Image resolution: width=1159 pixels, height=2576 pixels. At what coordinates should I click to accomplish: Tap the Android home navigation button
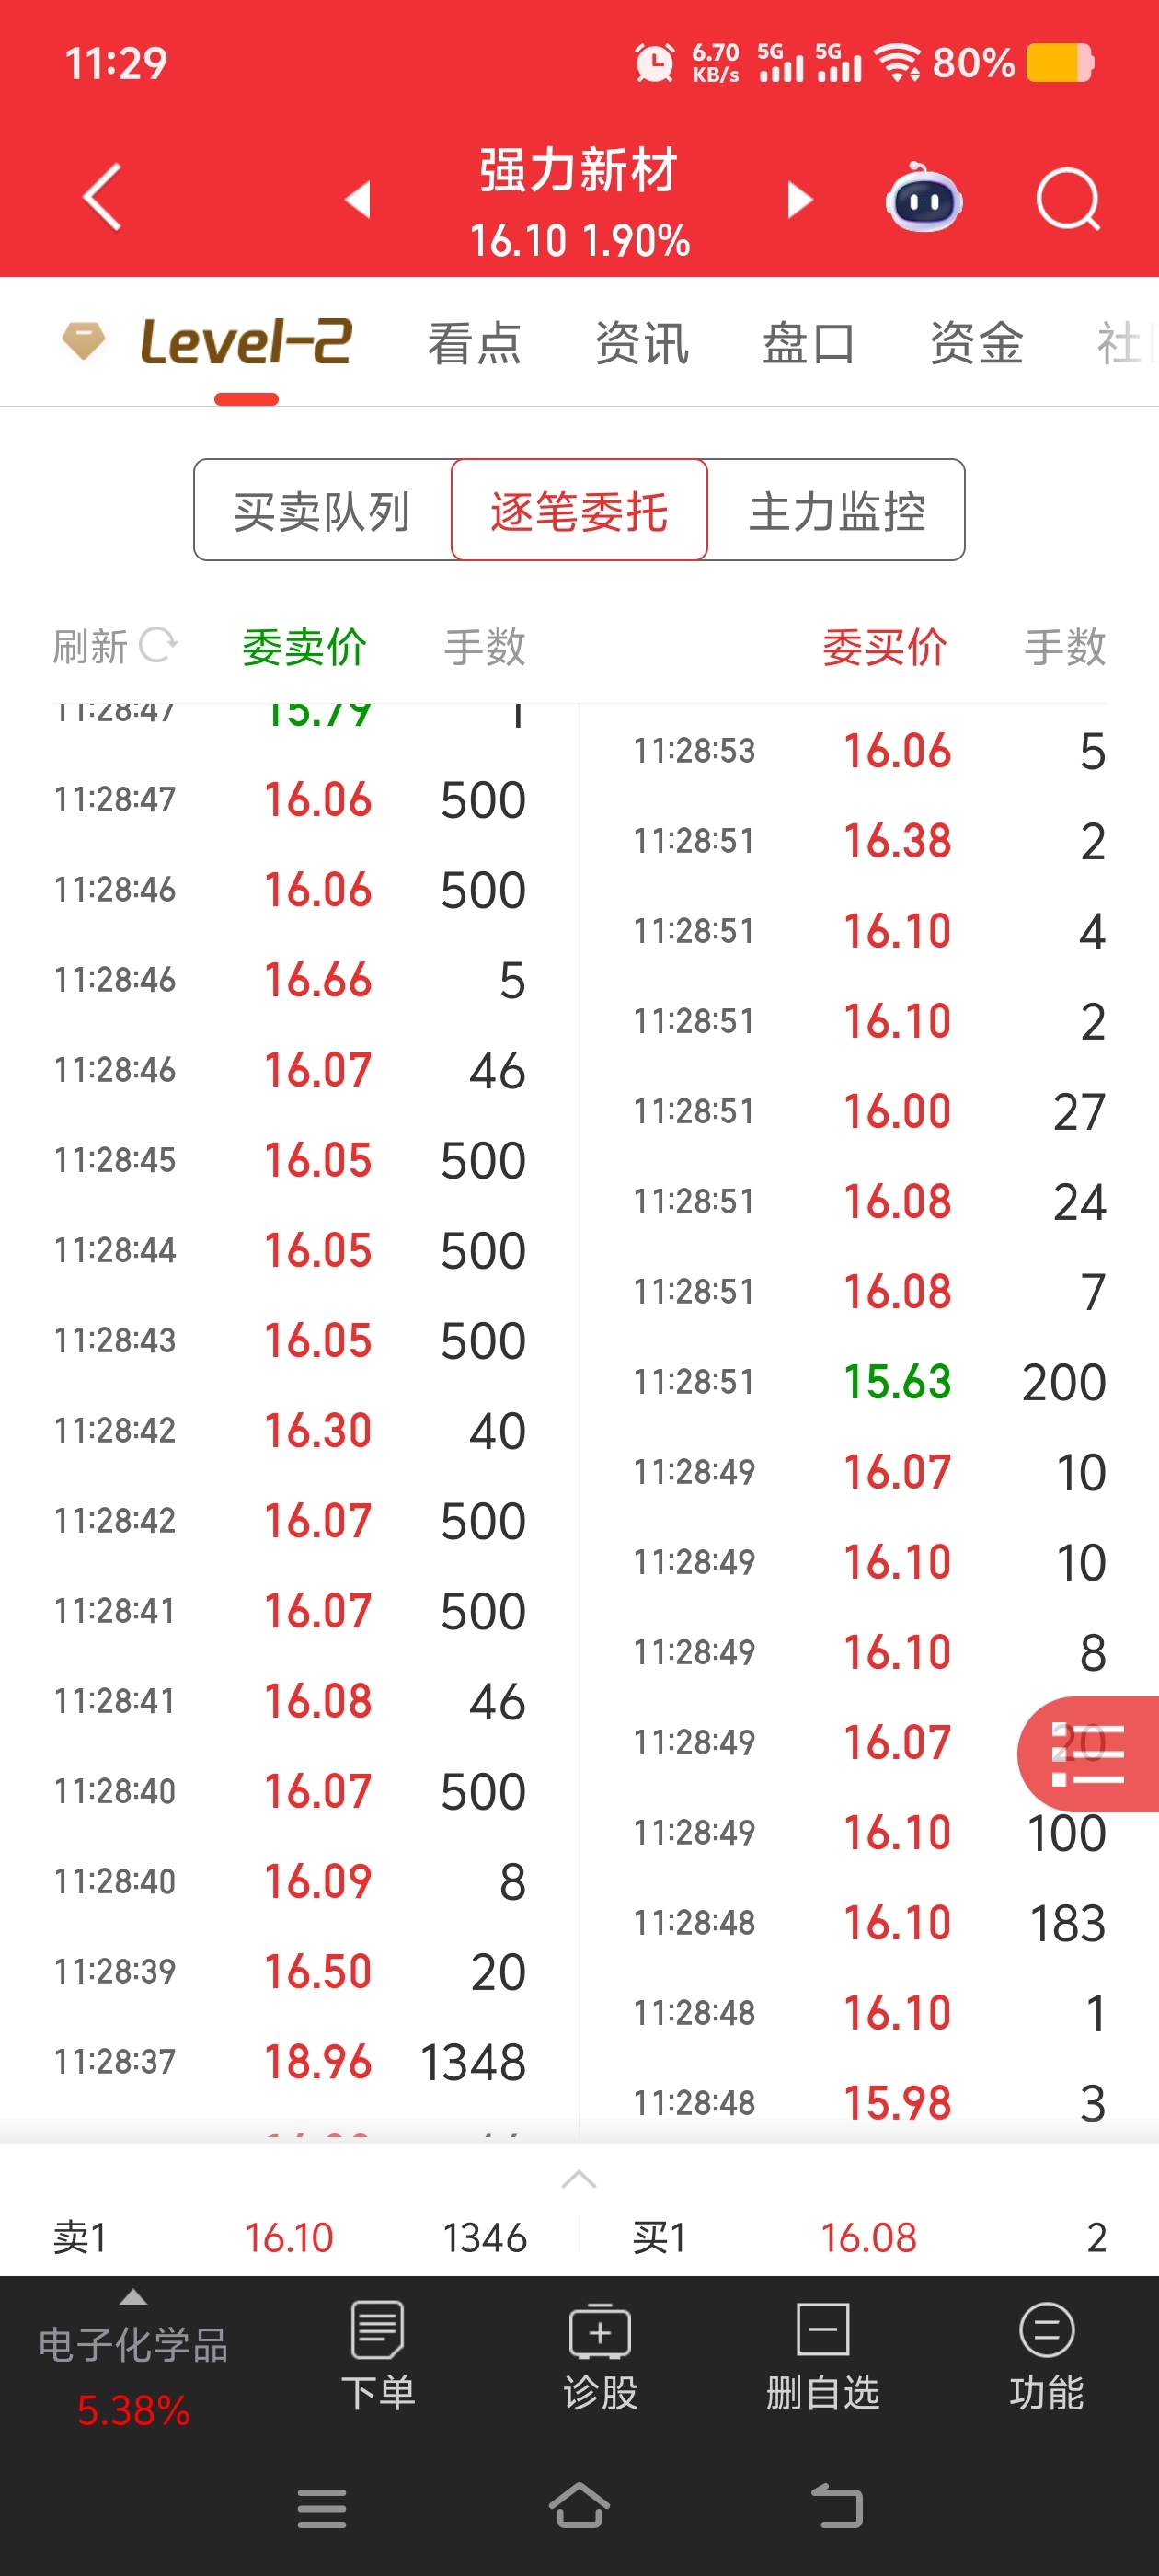click(x=579, y=2506)
